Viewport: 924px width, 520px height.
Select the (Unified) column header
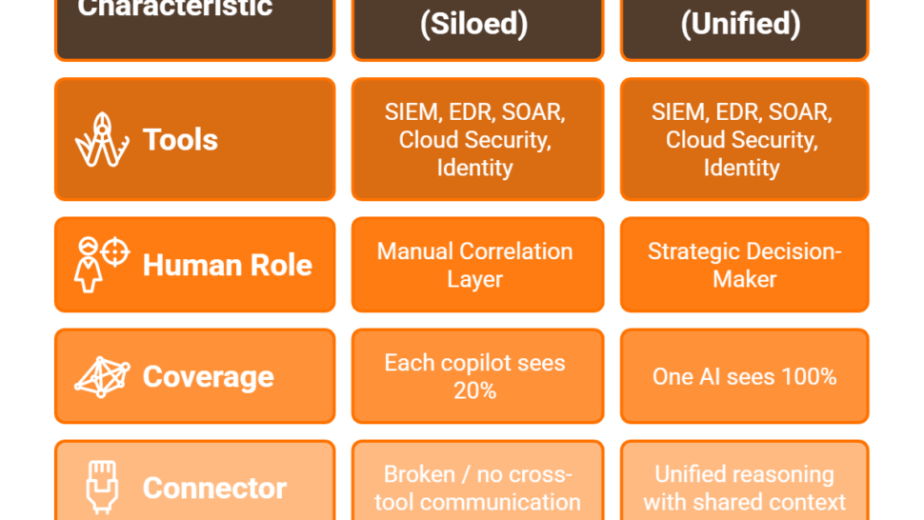[x=744, y=25]
